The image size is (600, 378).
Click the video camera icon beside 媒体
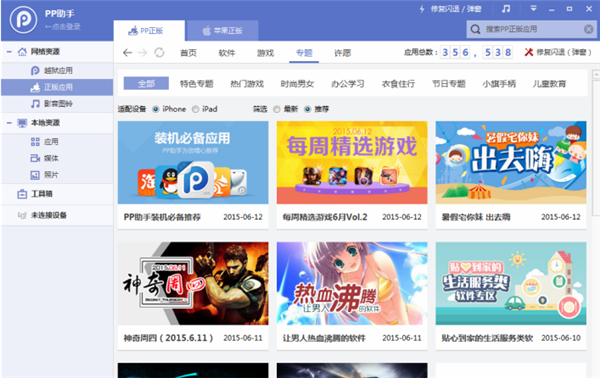point(35,158)
